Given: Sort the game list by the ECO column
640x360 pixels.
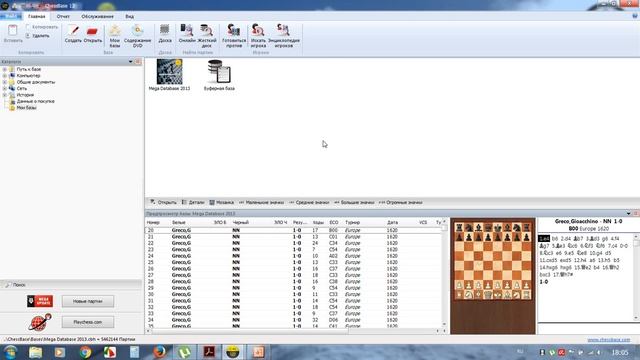Looking at the screenshot, I should tap(334, 222).
